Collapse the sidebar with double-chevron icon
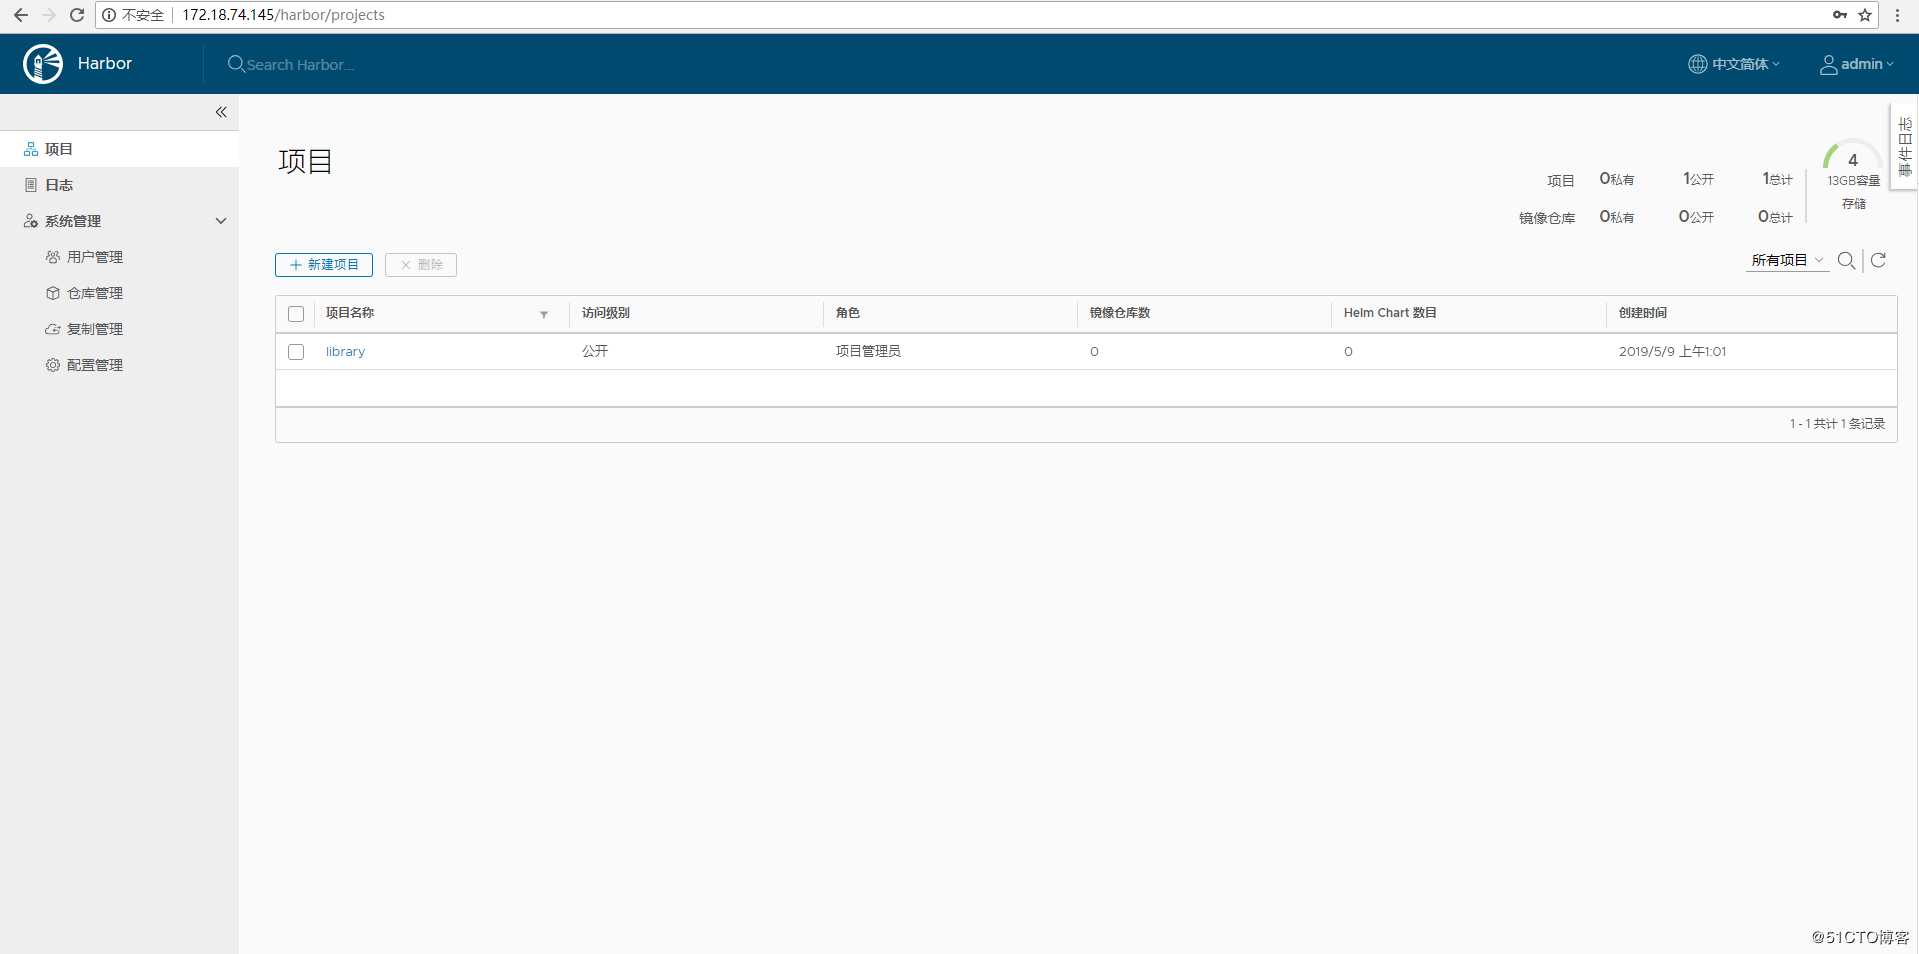 (x=221, y=112)
